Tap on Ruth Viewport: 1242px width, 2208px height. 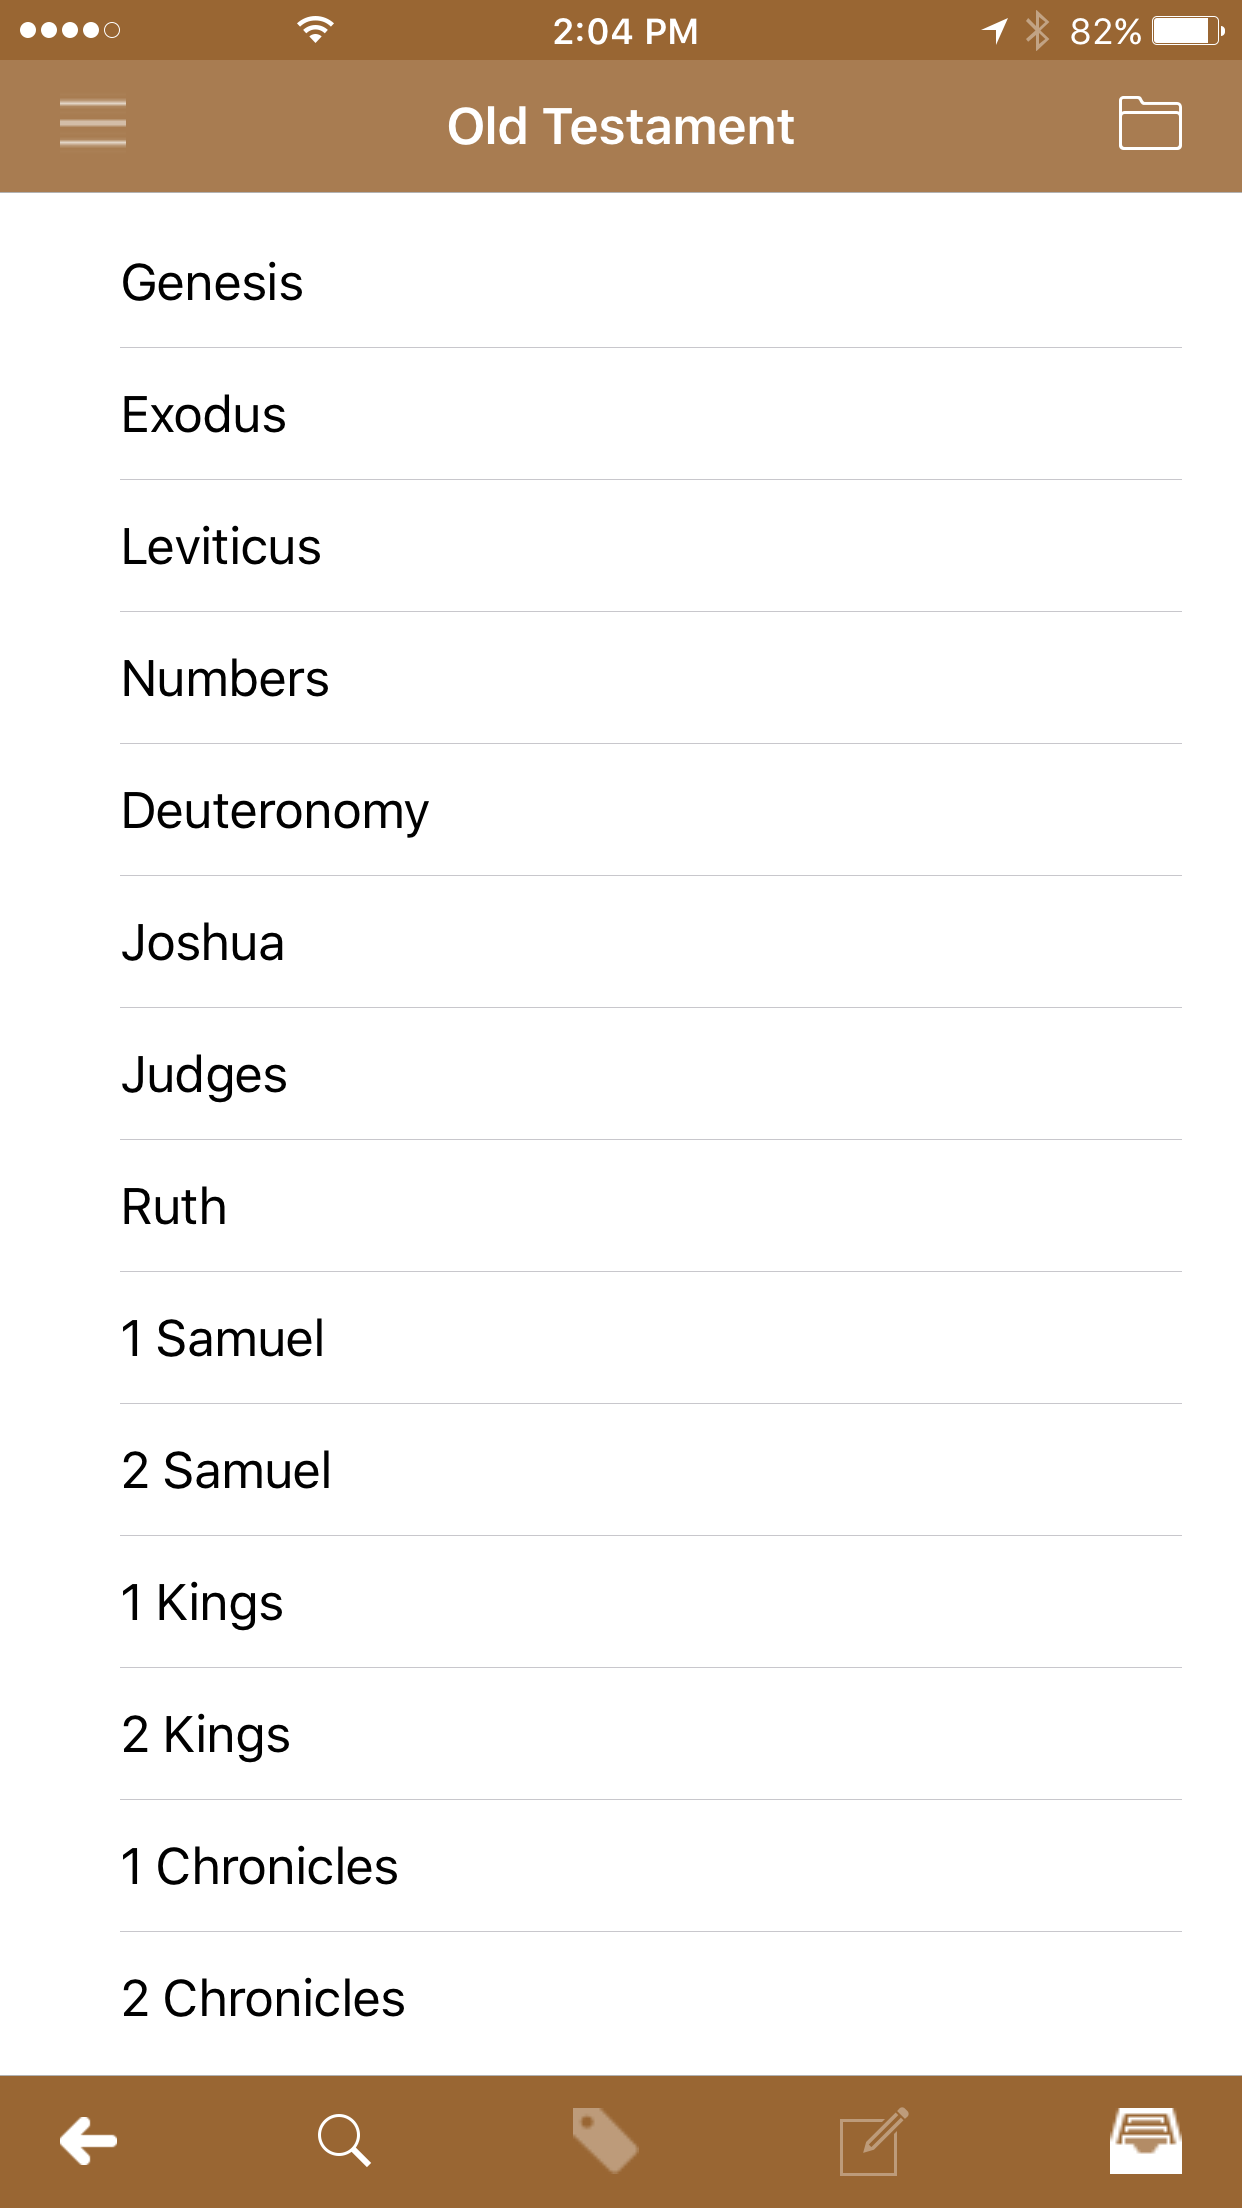(174, 1207)
